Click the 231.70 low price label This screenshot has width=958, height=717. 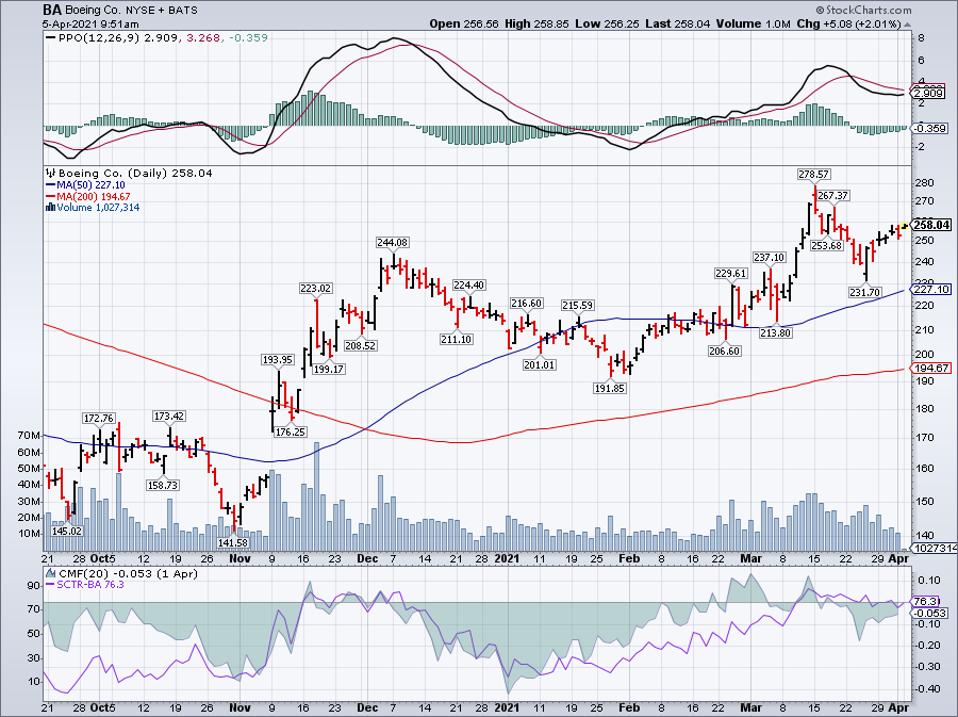(865, 293)
